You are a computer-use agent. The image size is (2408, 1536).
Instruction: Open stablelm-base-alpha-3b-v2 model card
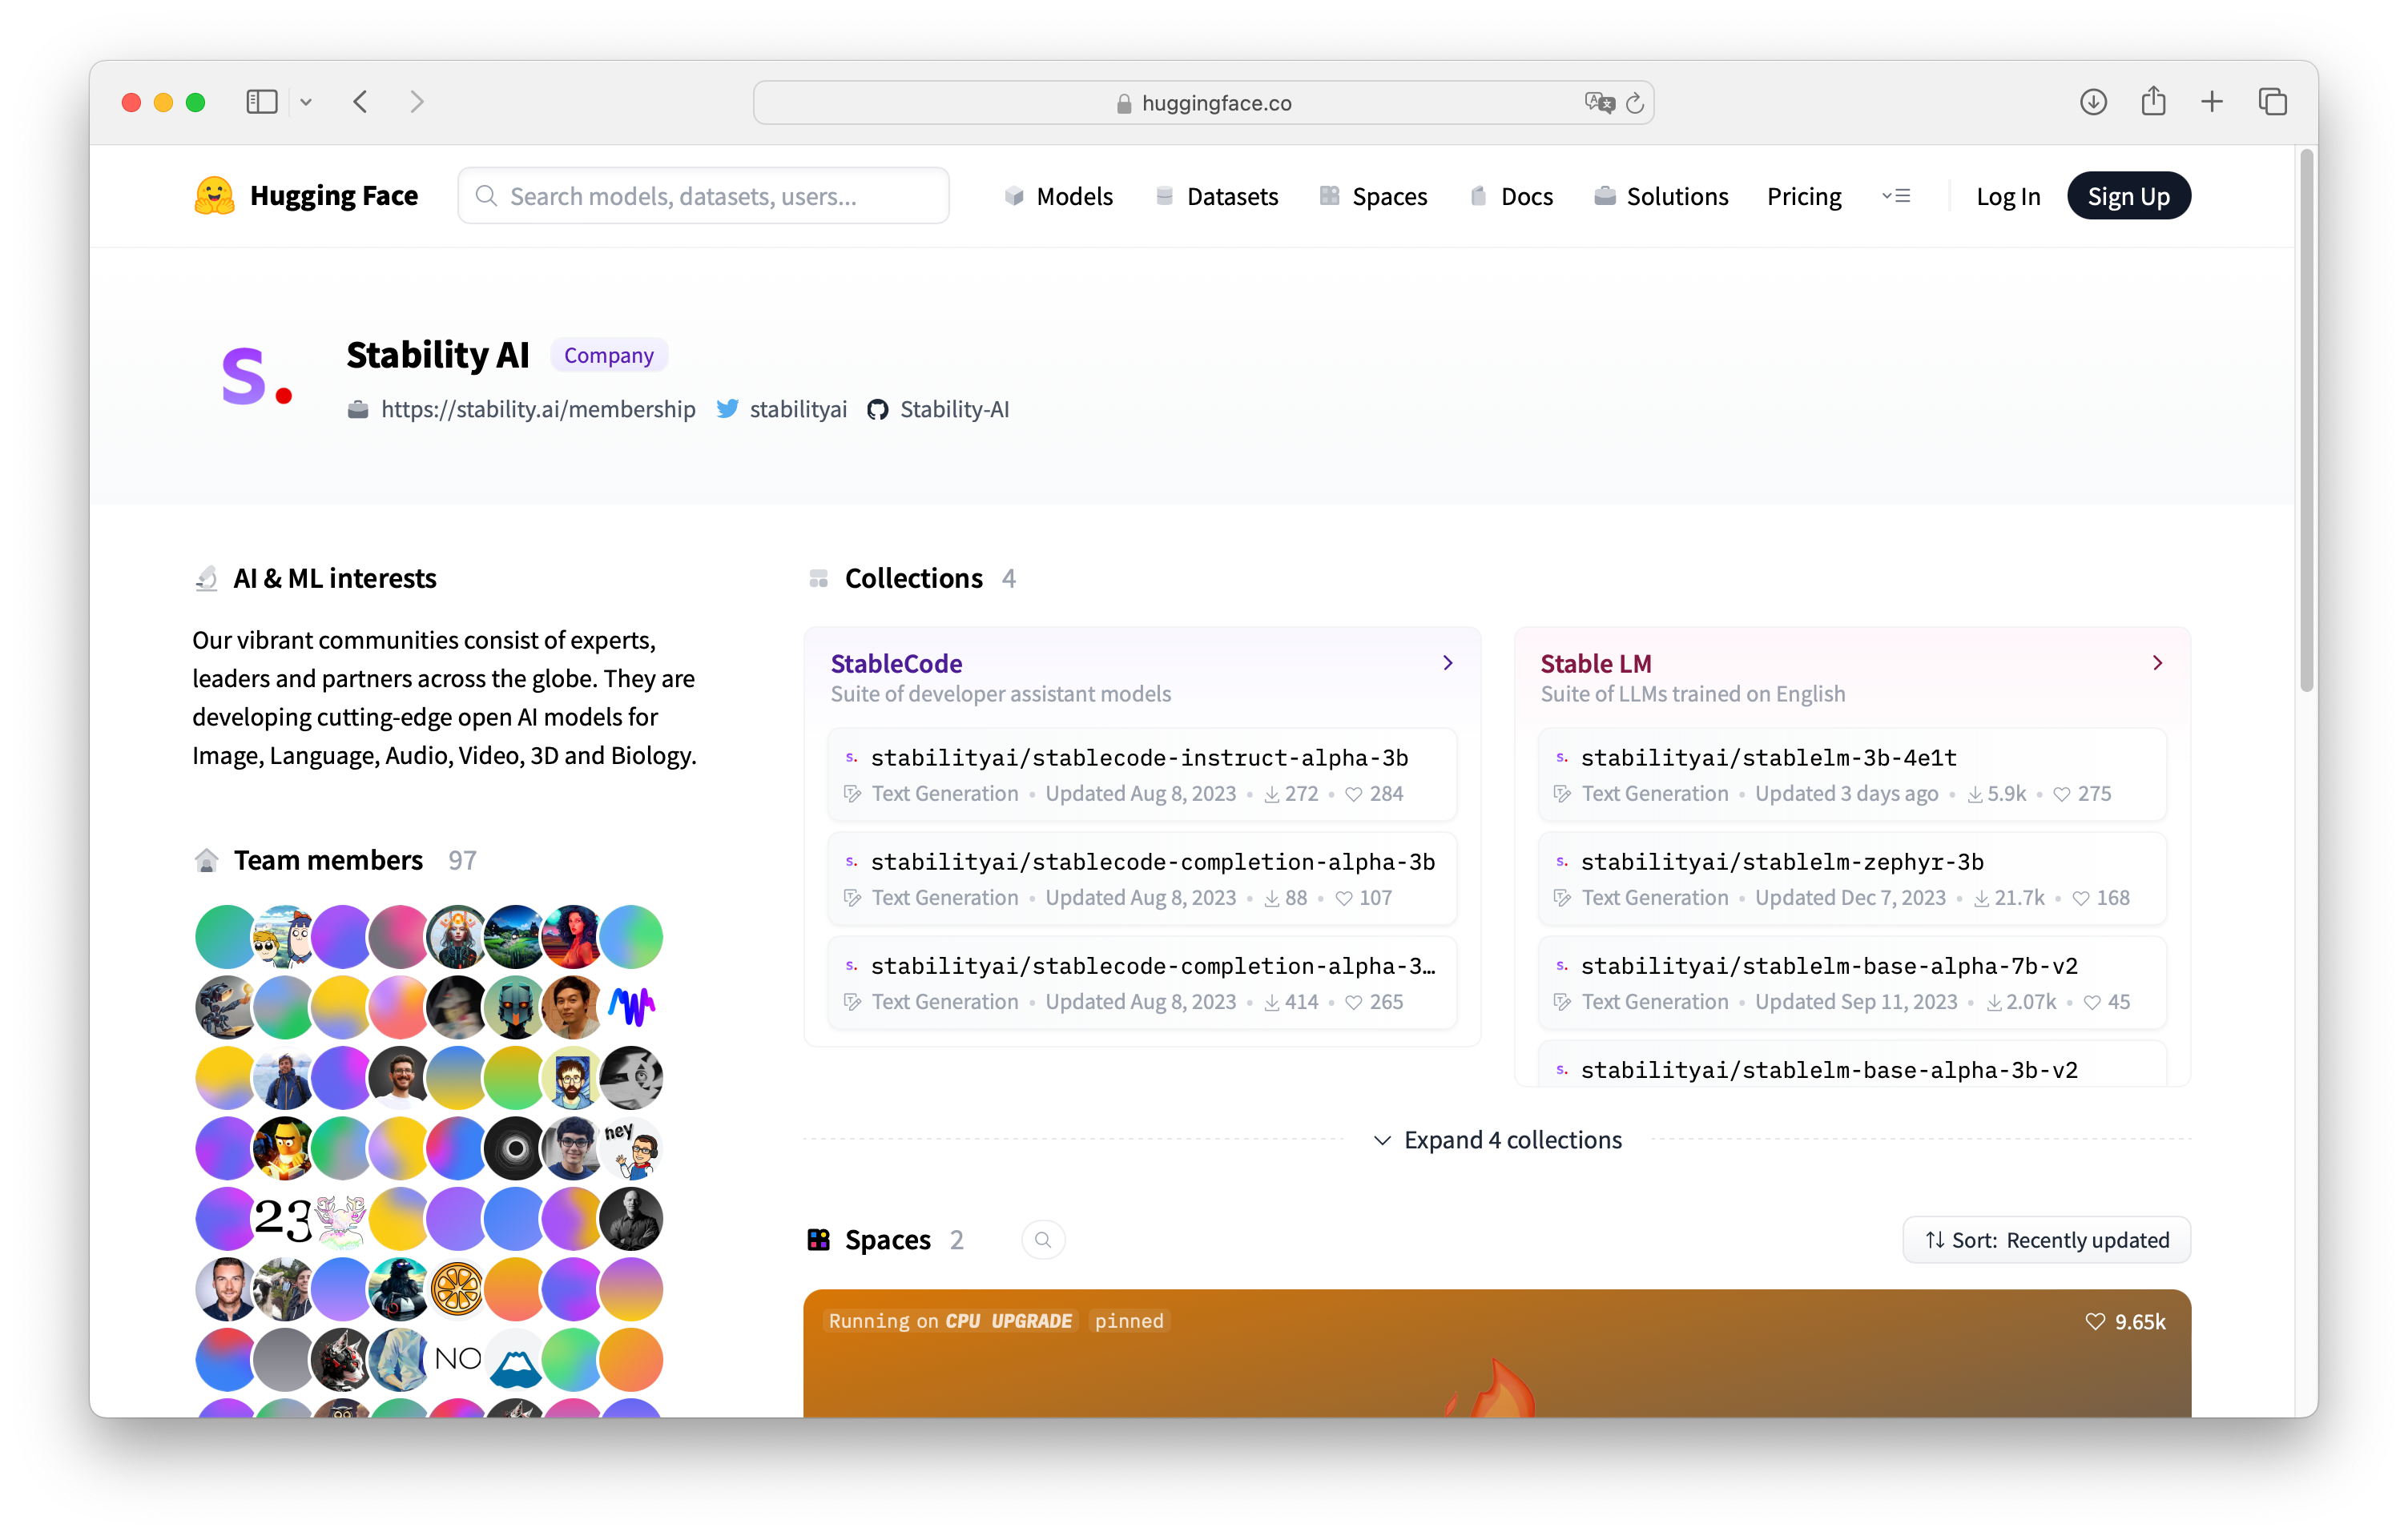point(1852,1064)
